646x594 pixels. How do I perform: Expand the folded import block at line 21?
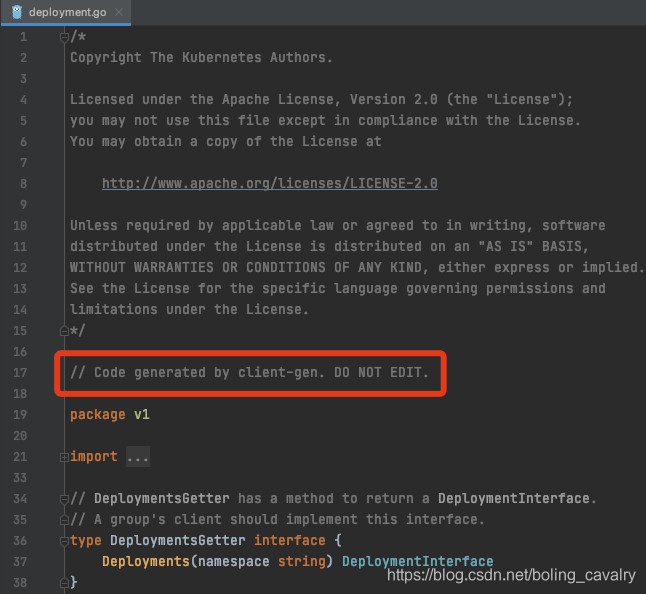pyautogui.click(x=64, y=457)
